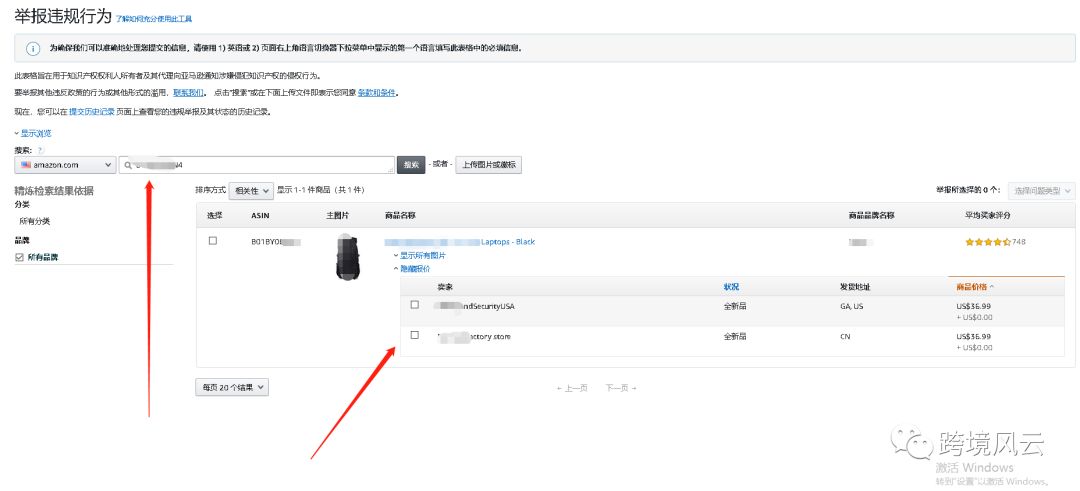Click the star rating icons for the product
This screenshot has width=1080, height=491.
coord(987,242)
